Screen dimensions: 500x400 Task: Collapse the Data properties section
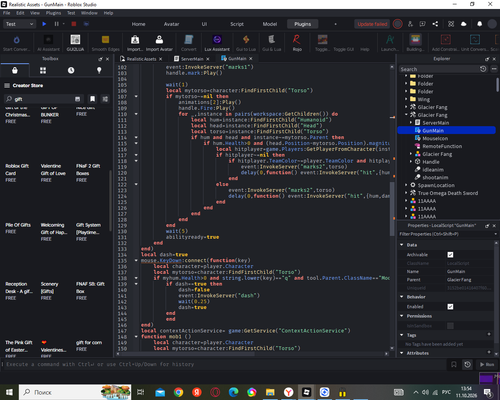[x=402, y=245]
